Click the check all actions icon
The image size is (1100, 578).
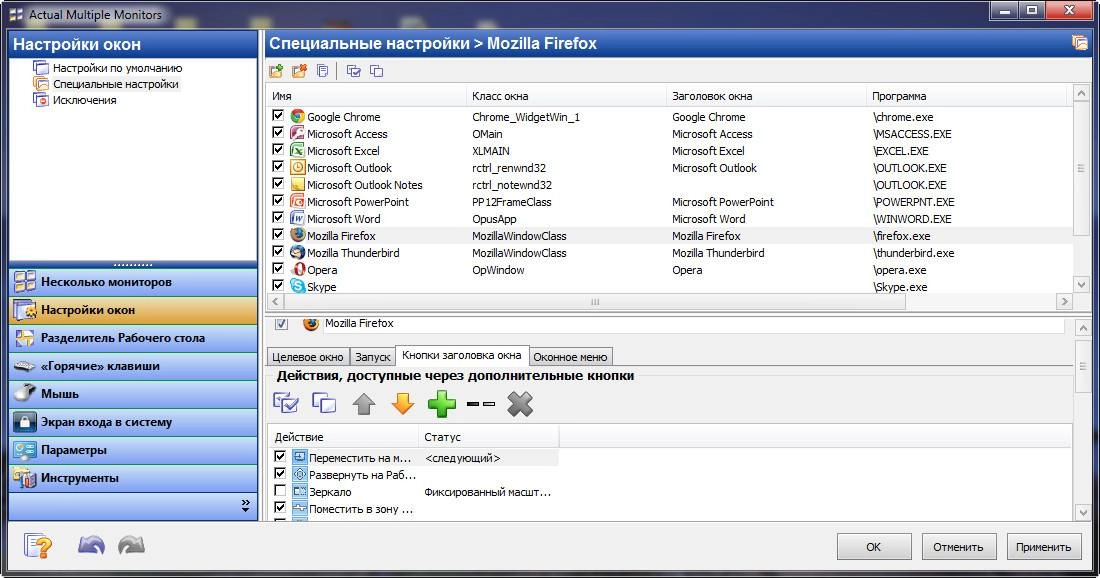(286, 403)
